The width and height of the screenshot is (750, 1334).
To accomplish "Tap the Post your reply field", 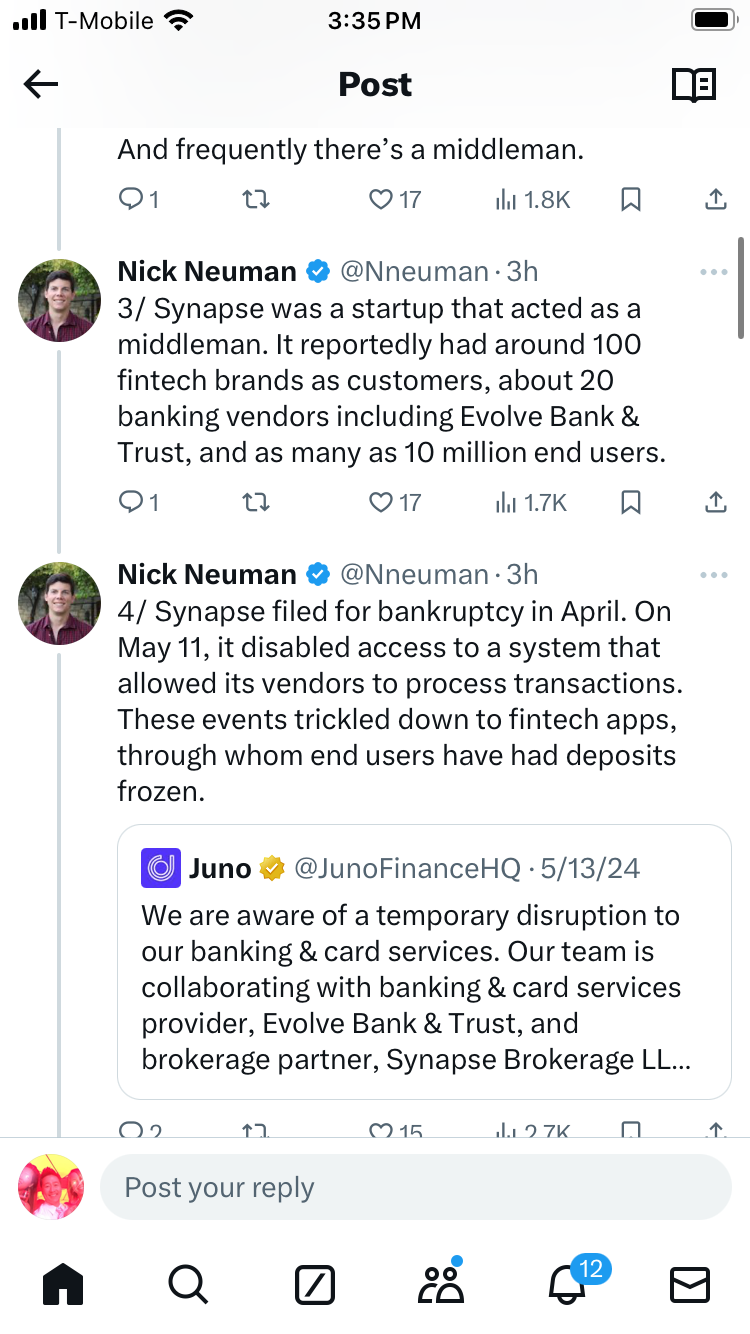I will point(415,1188).
